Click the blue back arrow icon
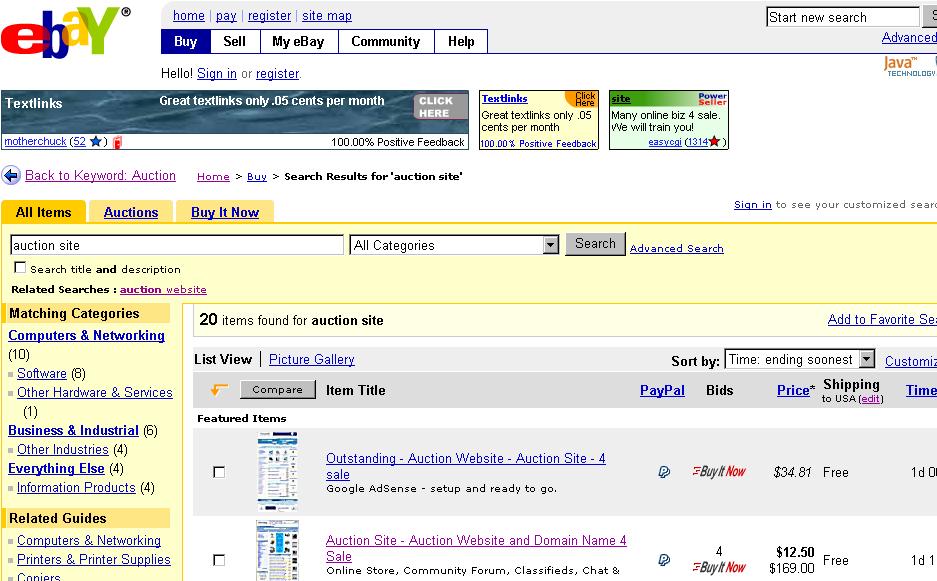This screenshot has width=937, height=581. tap(11, 176)
